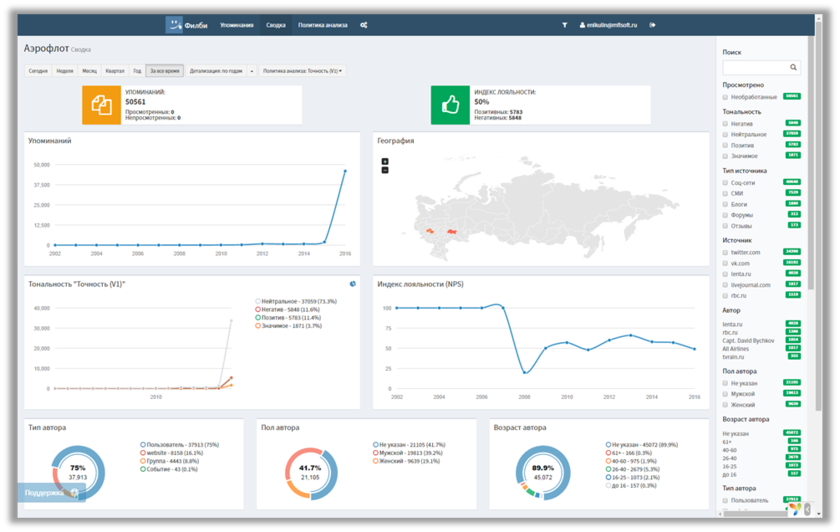Zoom in on the geography map
The image size is (840, 532).
pyautogui.click(x=385, y=161)
